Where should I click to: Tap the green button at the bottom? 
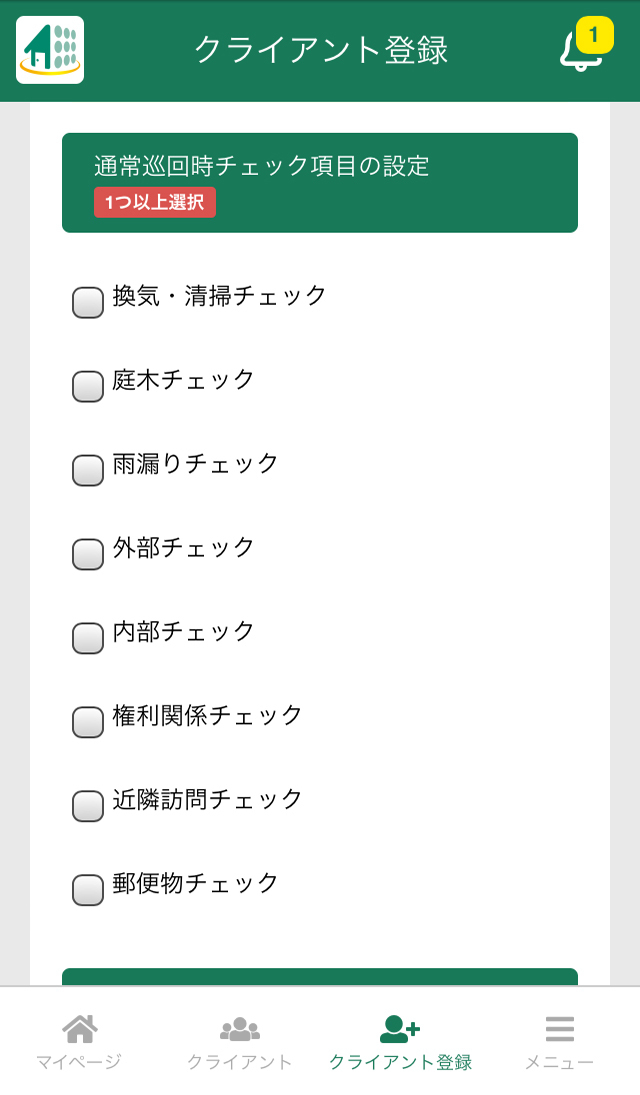(x=320, y=975)
